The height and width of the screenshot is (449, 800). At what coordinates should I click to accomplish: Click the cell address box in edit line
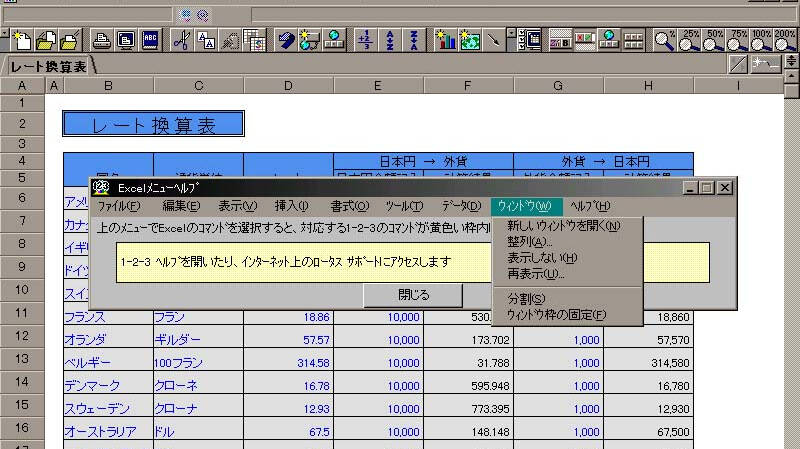(87, 15)
